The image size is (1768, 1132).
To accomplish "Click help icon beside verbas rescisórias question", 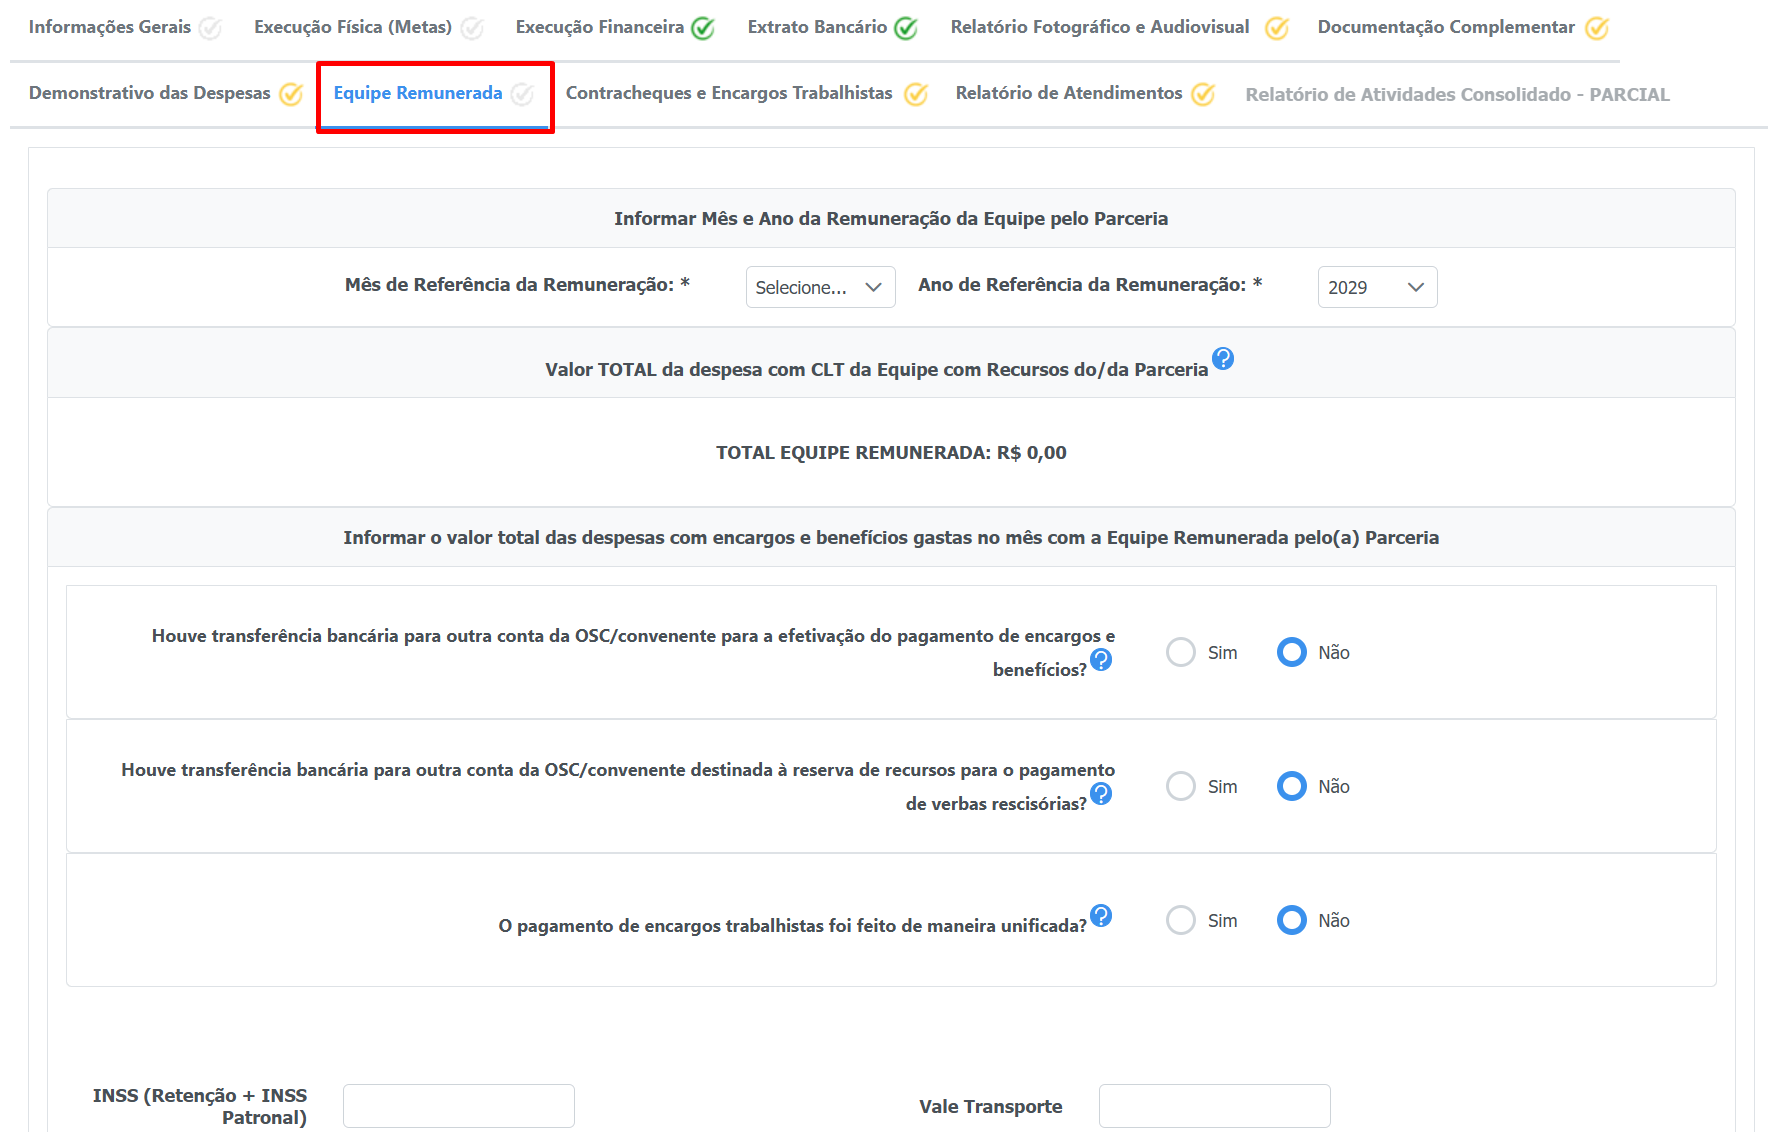I will click(1101, 794).
